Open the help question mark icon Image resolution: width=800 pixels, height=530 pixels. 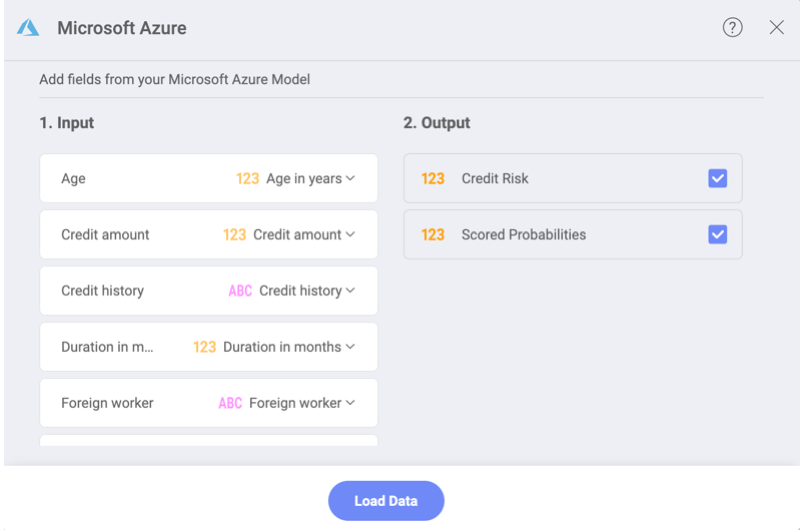pos(732,28)
